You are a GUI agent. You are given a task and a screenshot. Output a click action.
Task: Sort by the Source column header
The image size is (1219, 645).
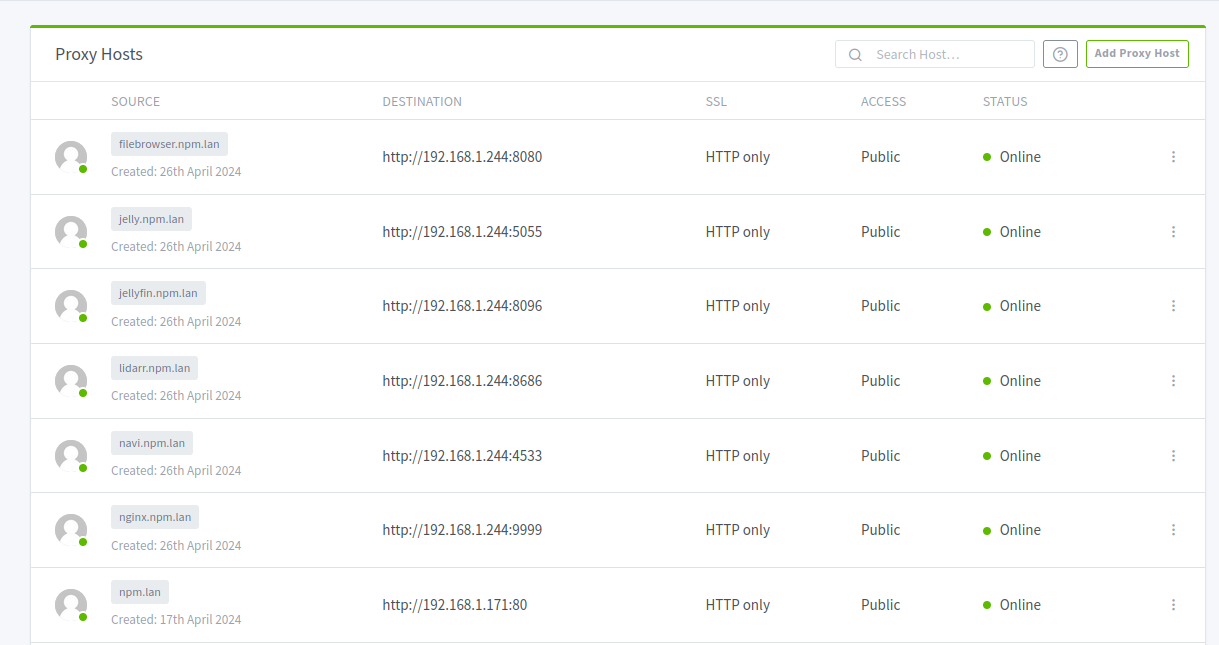click(135, 101)
